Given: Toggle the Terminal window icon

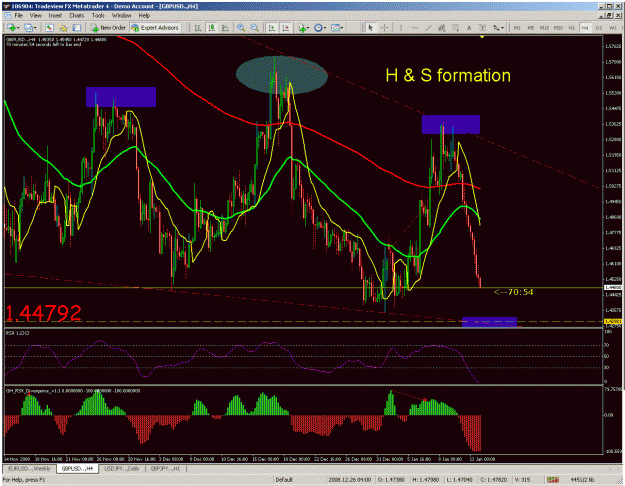Looking at the screenshot, I should pyautogui.click(x=77, y=28).
